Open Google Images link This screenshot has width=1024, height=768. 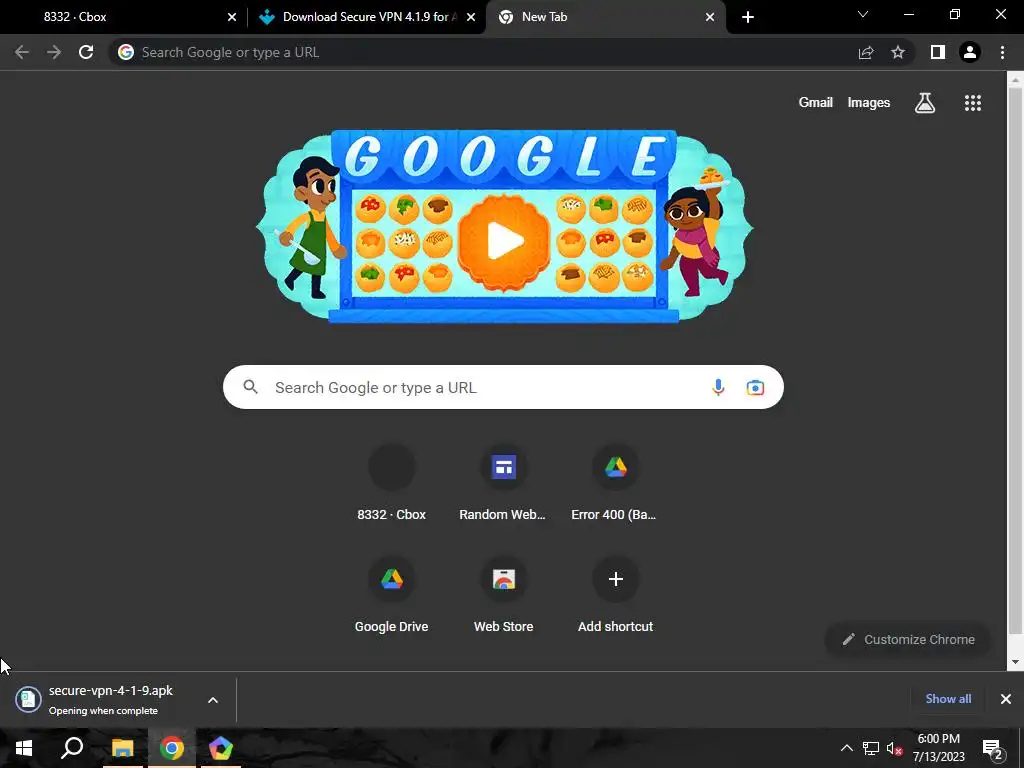(x=869, y=103)
